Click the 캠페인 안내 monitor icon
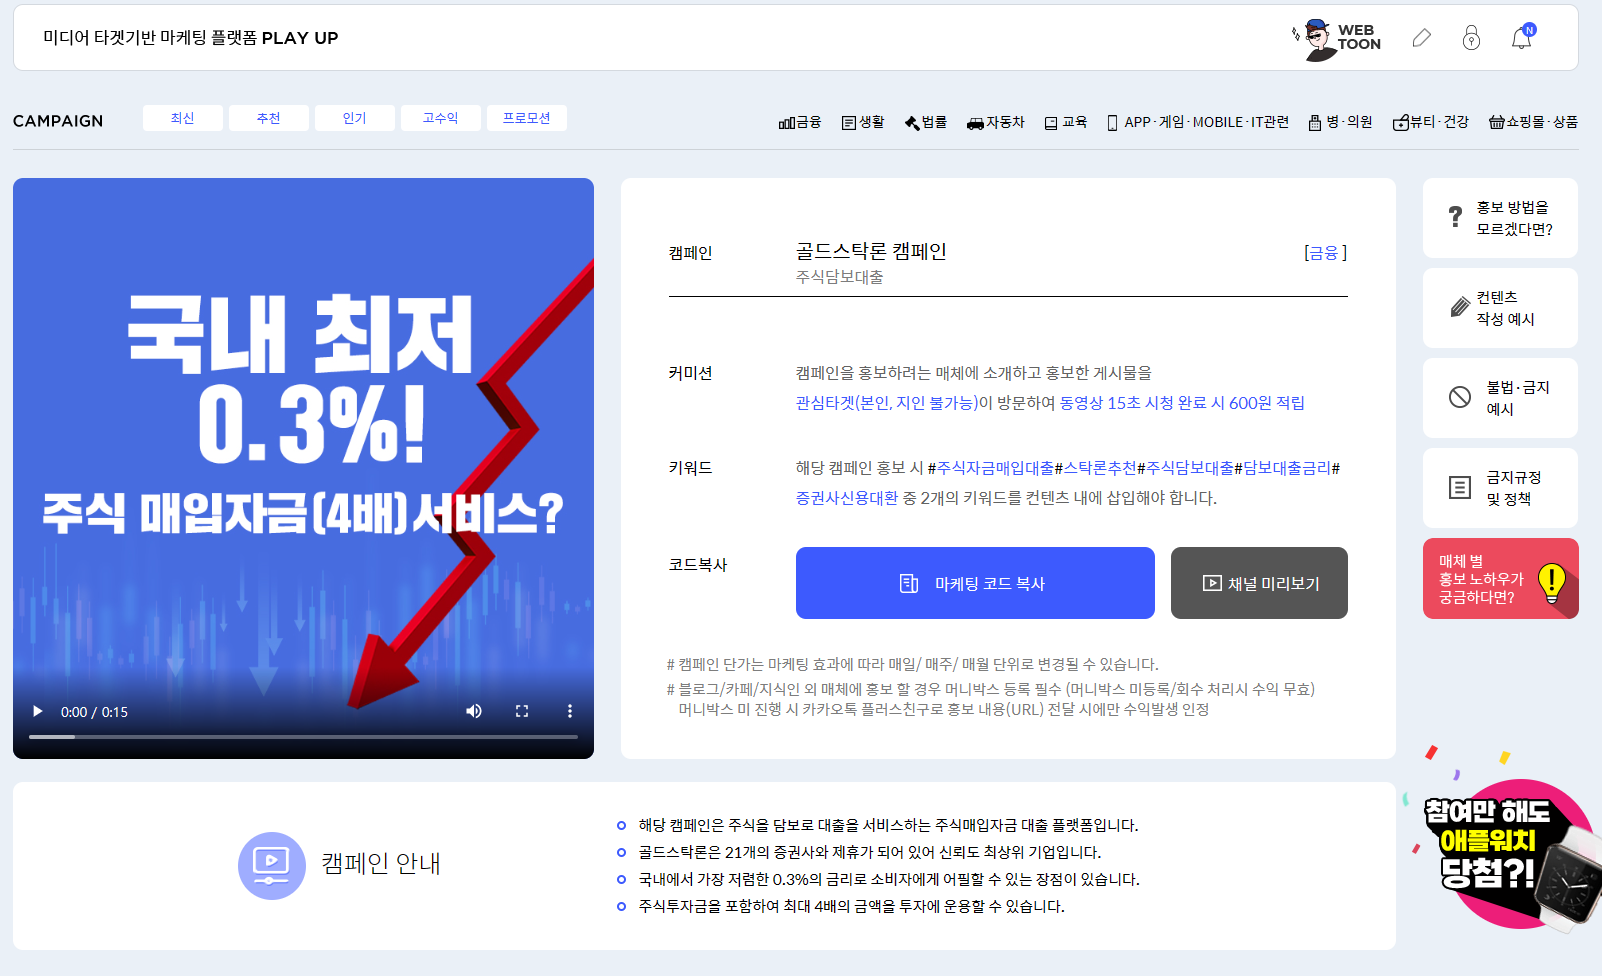1602x976 pixels. tap(272, 866)
